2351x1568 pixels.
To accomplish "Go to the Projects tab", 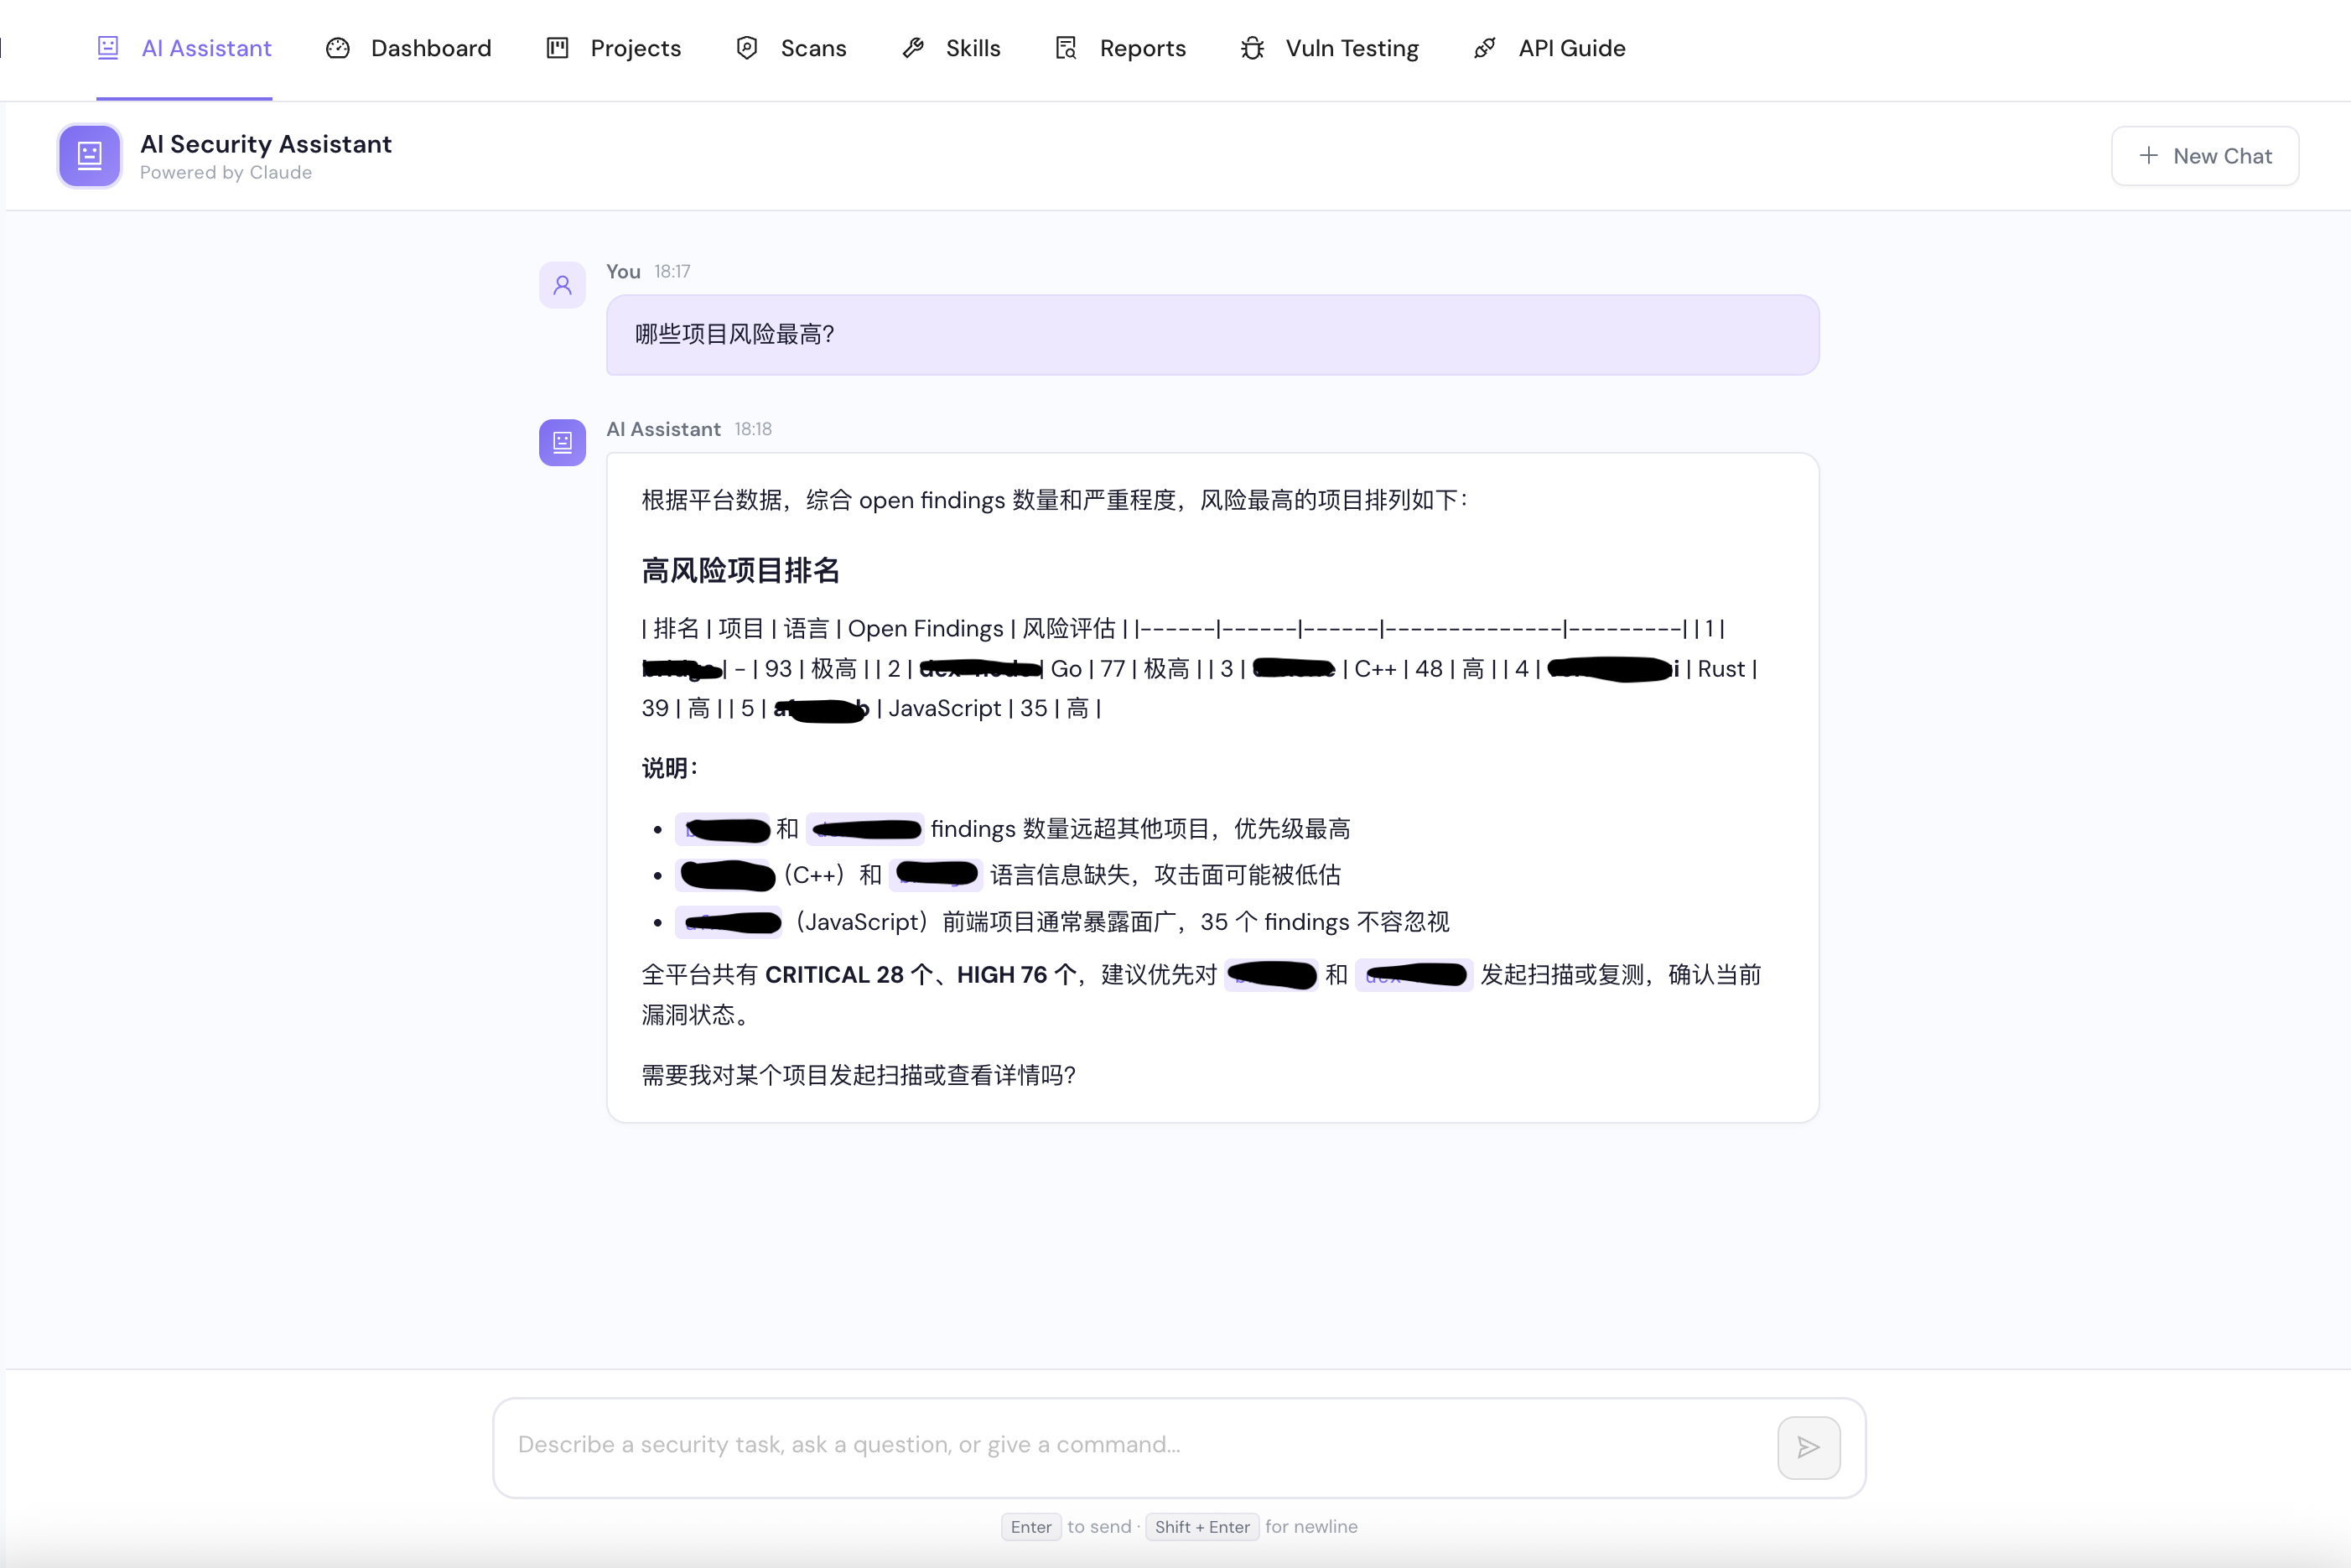I will [614, 48].
